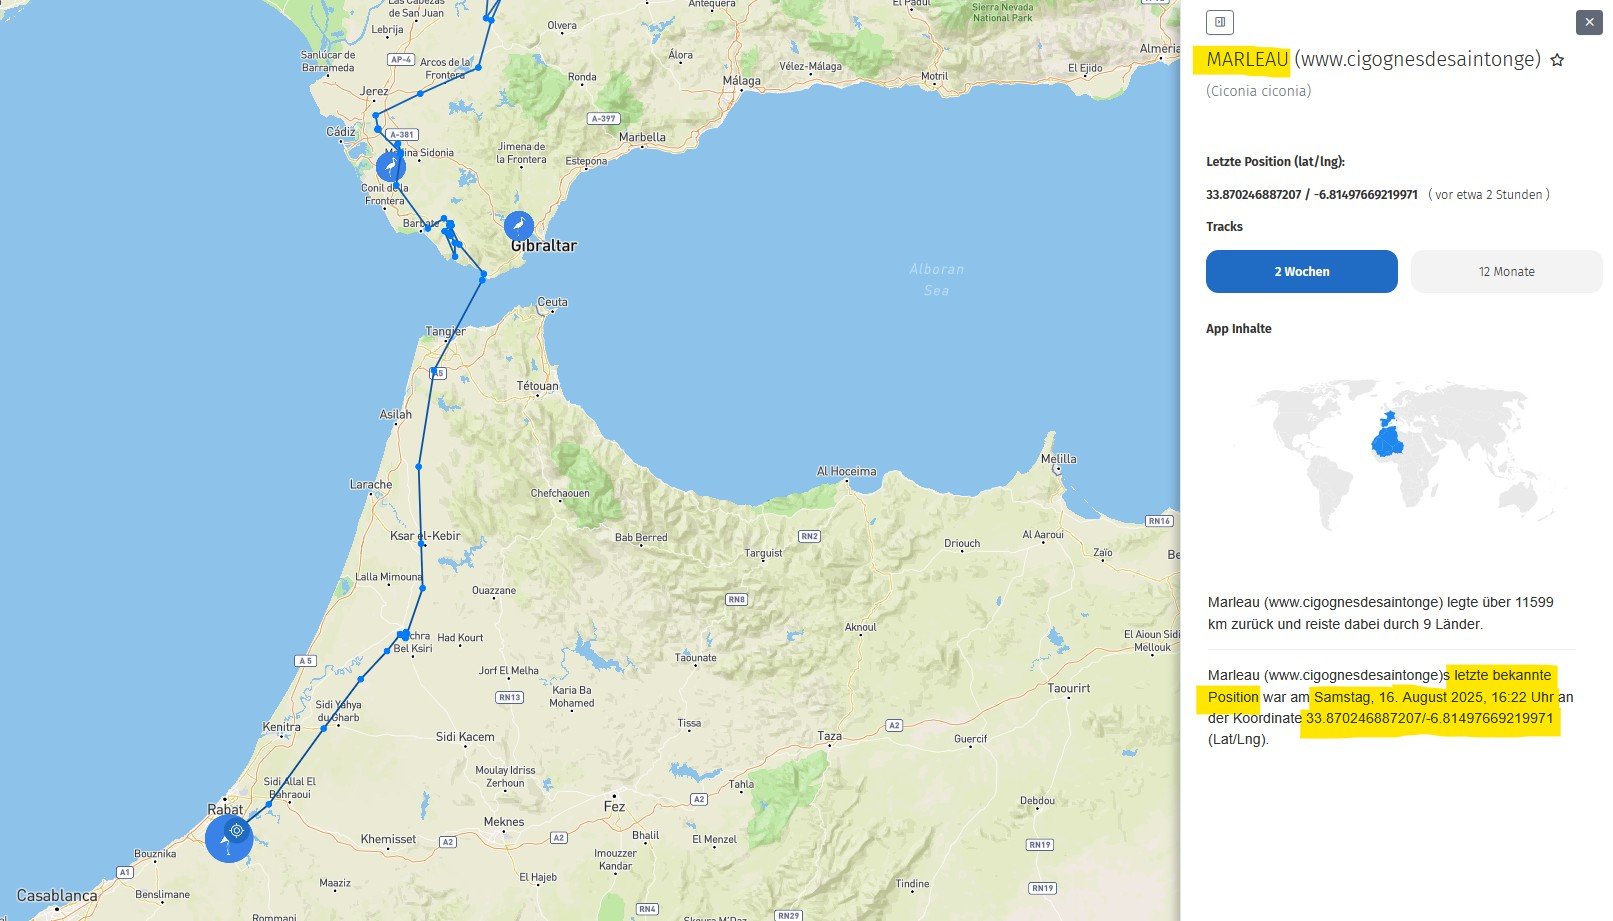Click the track point near Arcos de la Frontera
This screenshot has height=921, width=1613.
point(479,68)
